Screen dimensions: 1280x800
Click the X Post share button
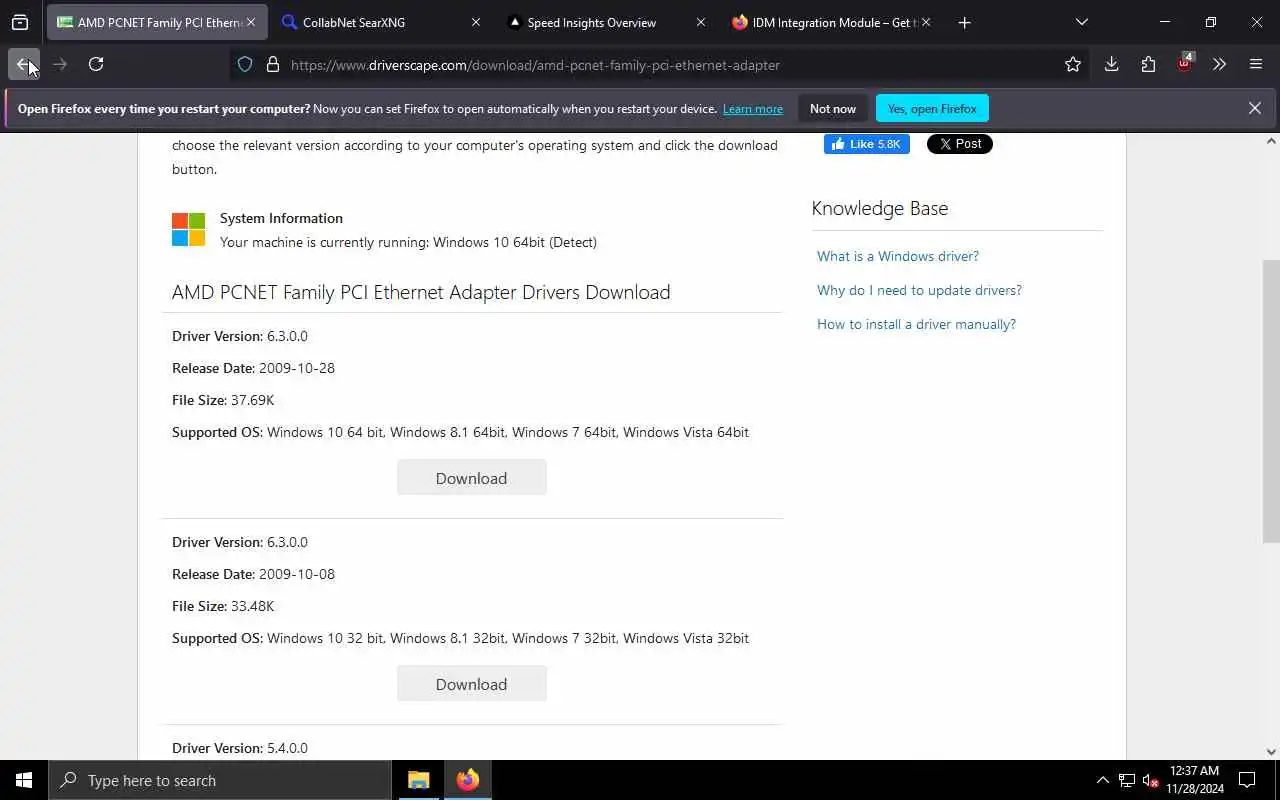960,144
